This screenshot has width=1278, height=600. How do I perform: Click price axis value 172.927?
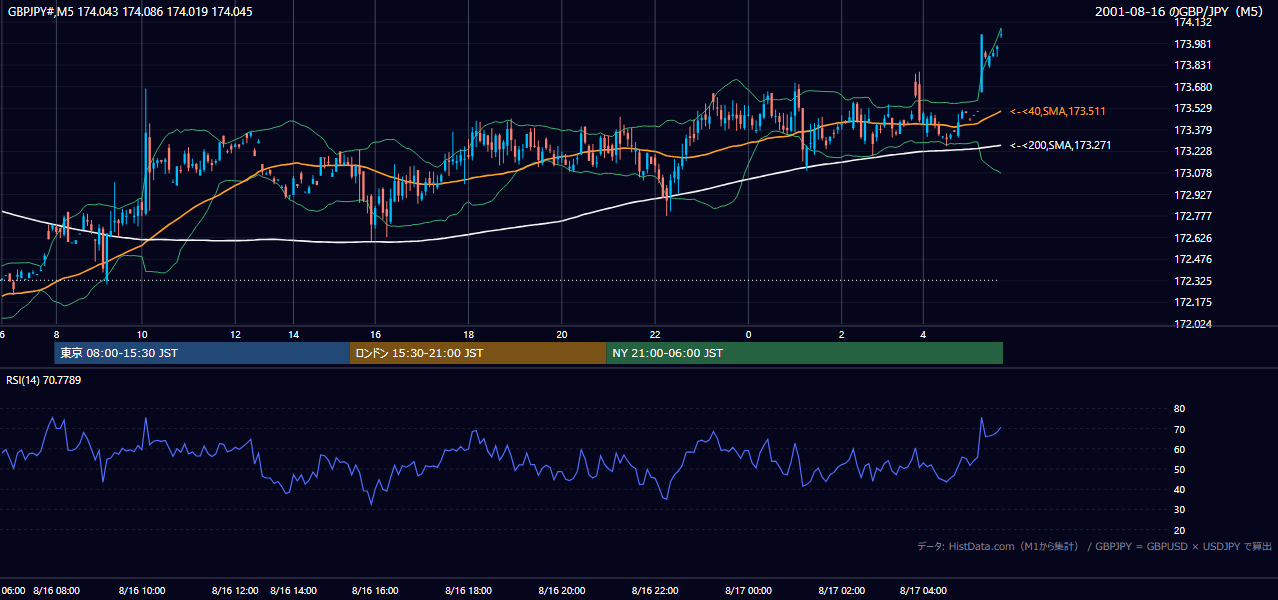1193,195
